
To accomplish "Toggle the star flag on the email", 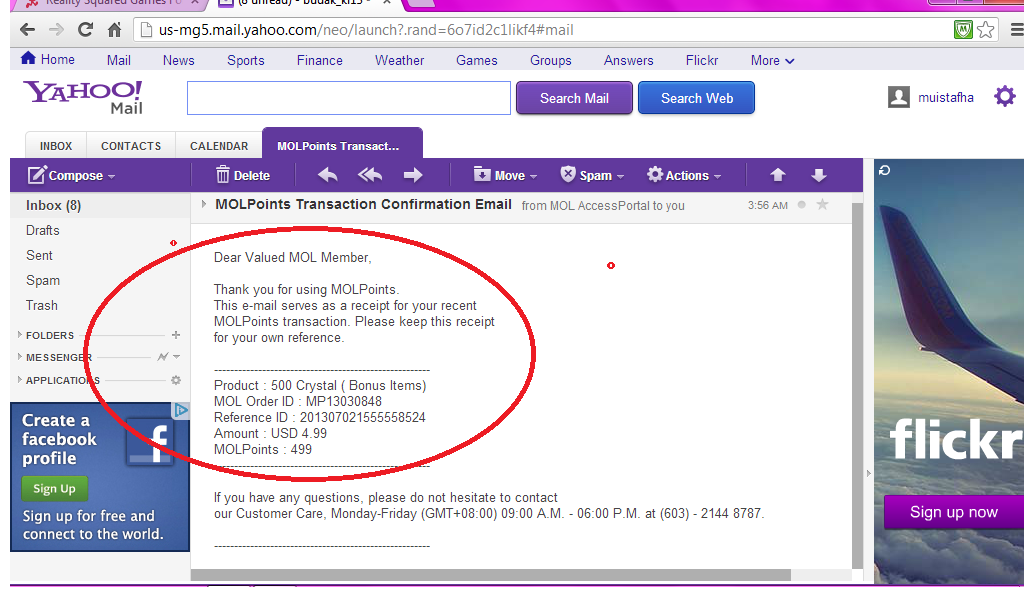I will tap(823, 205).
